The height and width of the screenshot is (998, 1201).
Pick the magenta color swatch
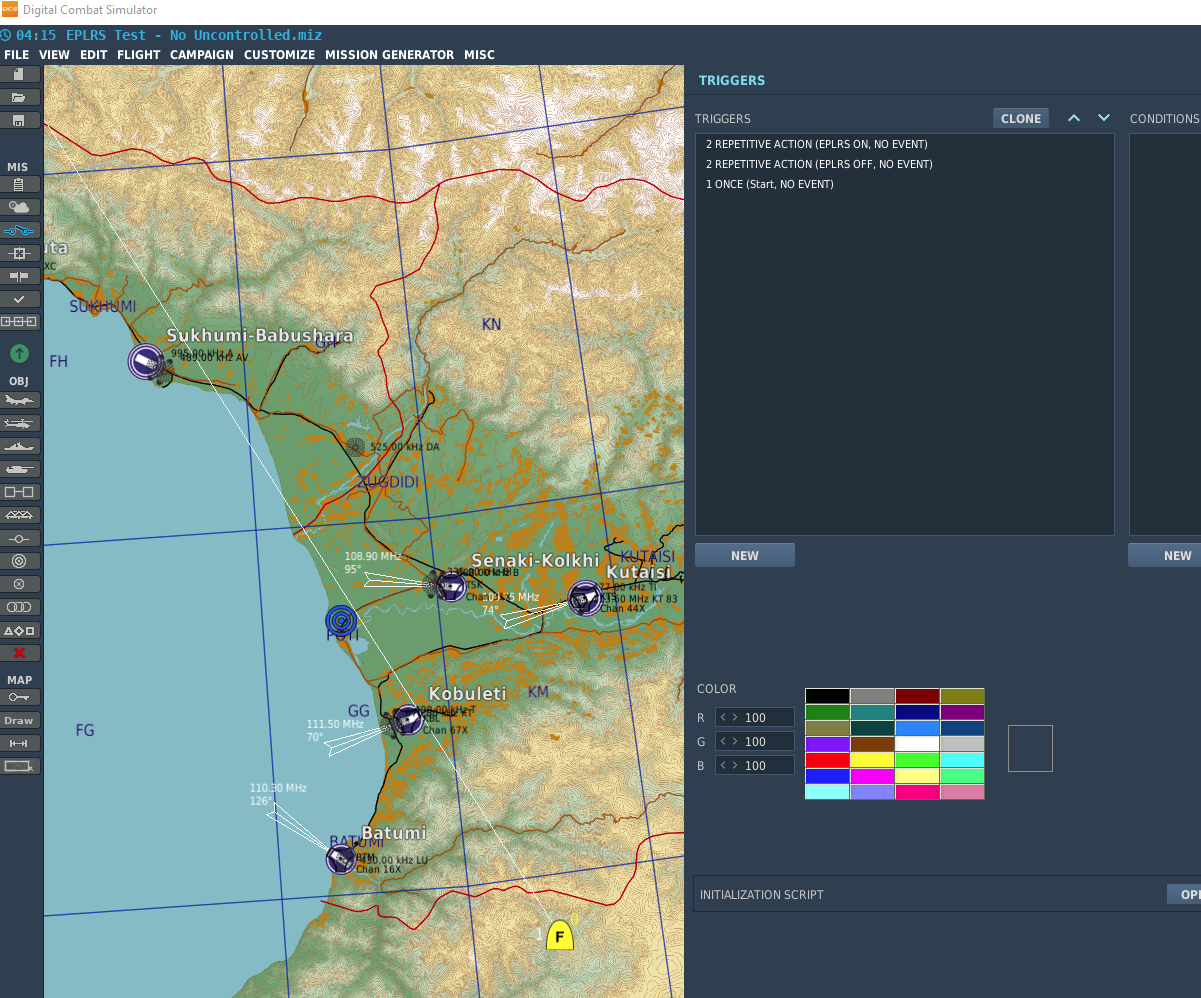click(x=872, y=776)
